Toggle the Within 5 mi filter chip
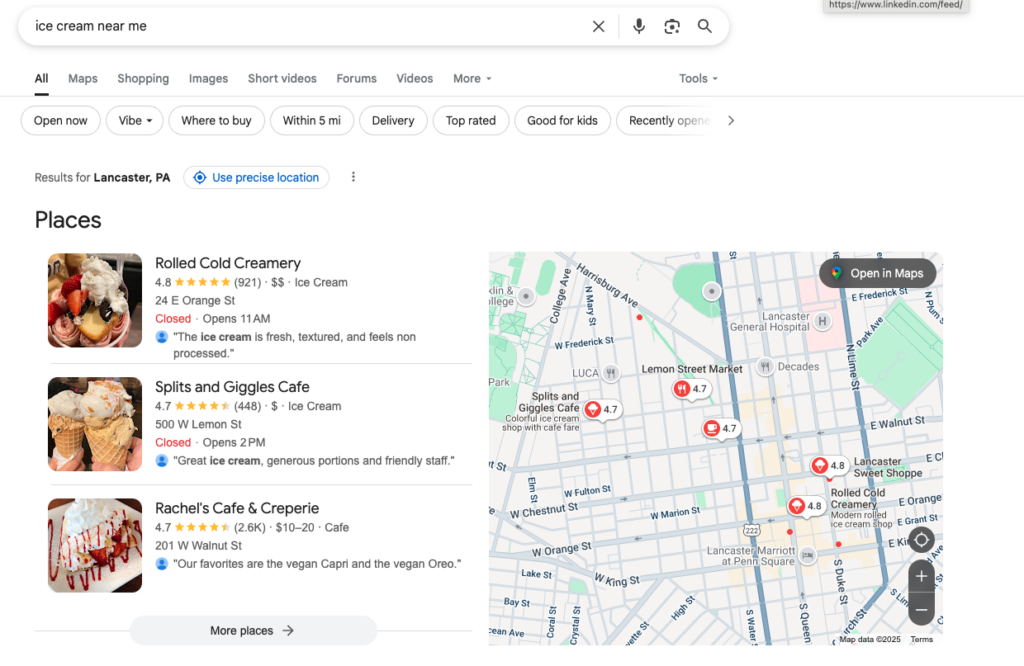Viewport: 1024px width, 666px height. 312,121
